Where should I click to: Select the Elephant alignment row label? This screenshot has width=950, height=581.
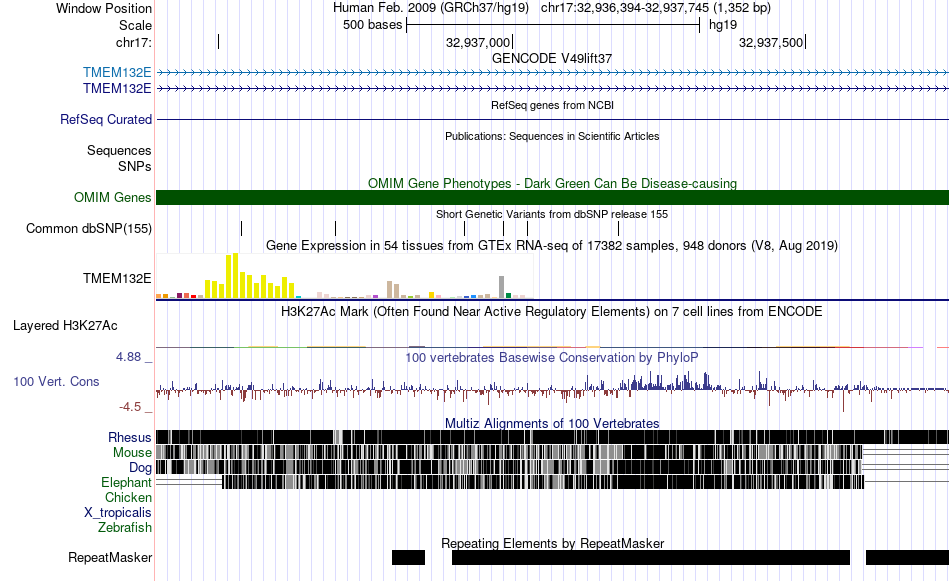(x=126, y=482)
